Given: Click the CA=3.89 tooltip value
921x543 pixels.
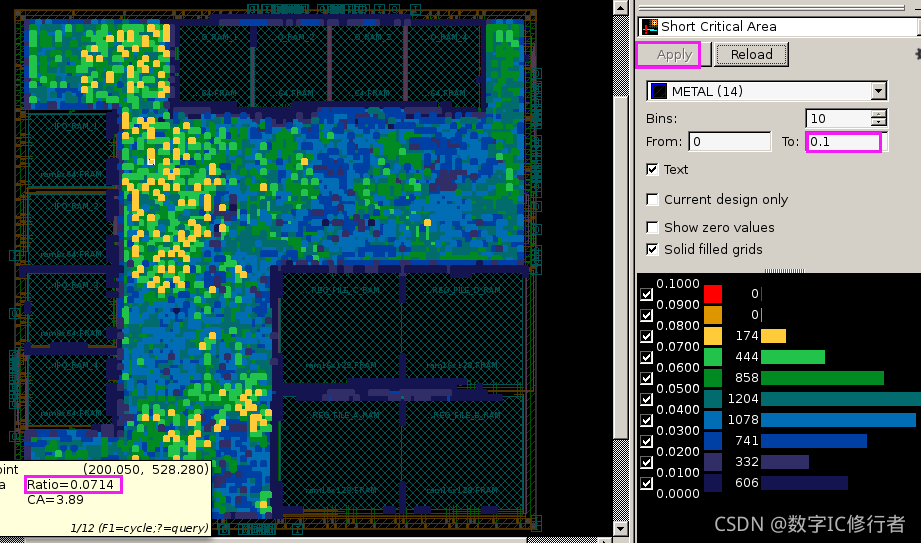Looking at the screenshot, I should (55, 500).
